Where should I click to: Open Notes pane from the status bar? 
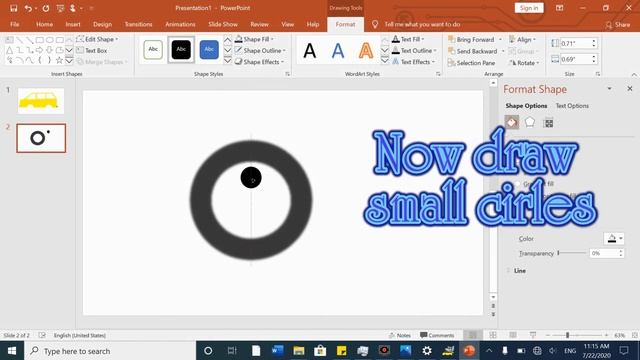tap(400, 335)
